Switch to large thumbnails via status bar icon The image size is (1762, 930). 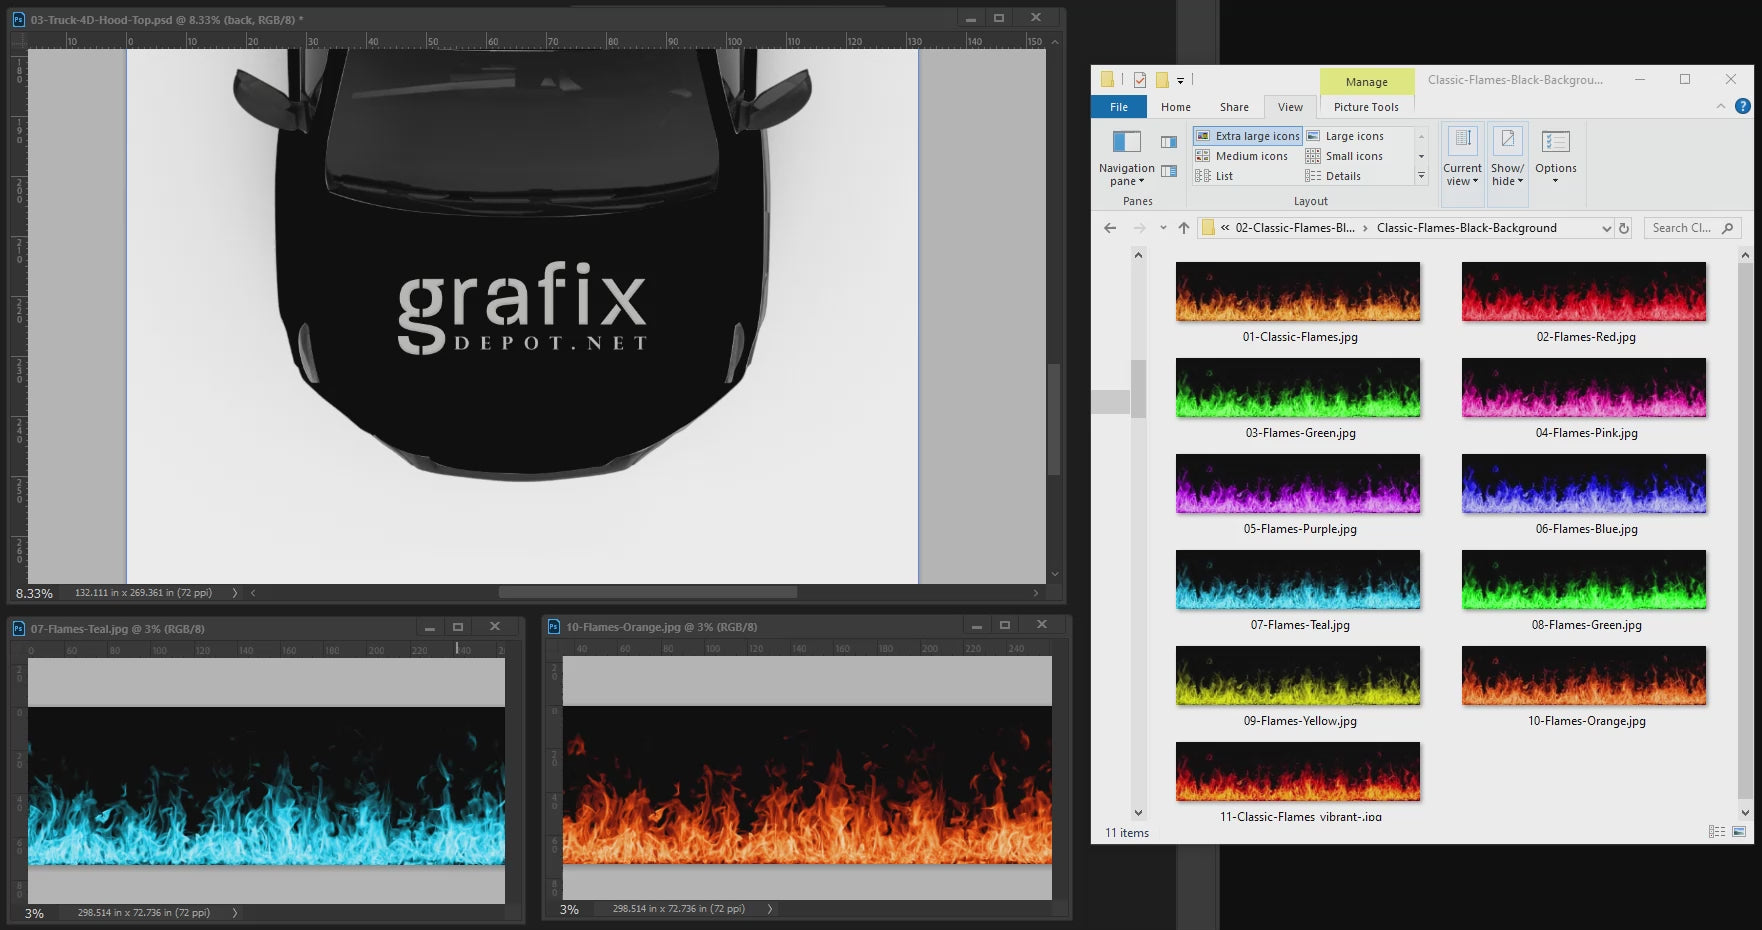[x=1739, y=832]
